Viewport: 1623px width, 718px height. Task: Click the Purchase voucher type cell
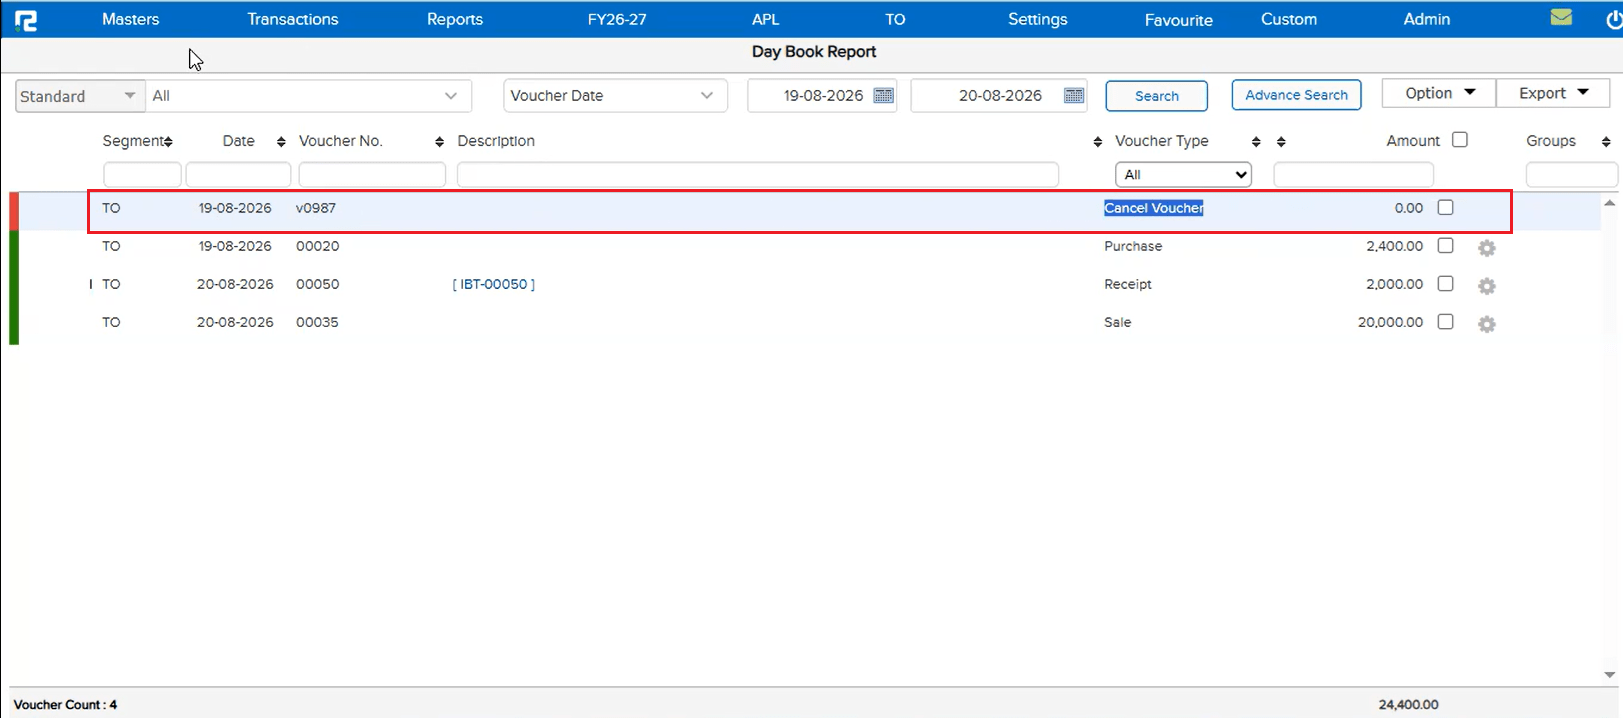pos(1133,246)
